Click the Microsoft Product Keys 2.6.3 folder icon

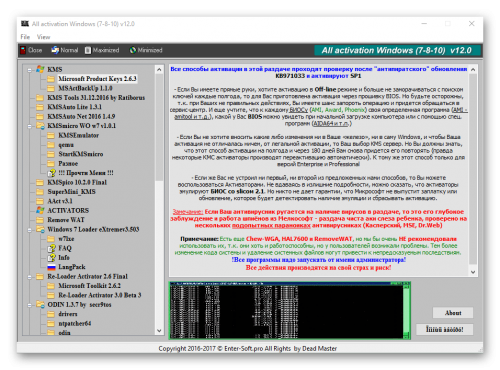[51, 79]
